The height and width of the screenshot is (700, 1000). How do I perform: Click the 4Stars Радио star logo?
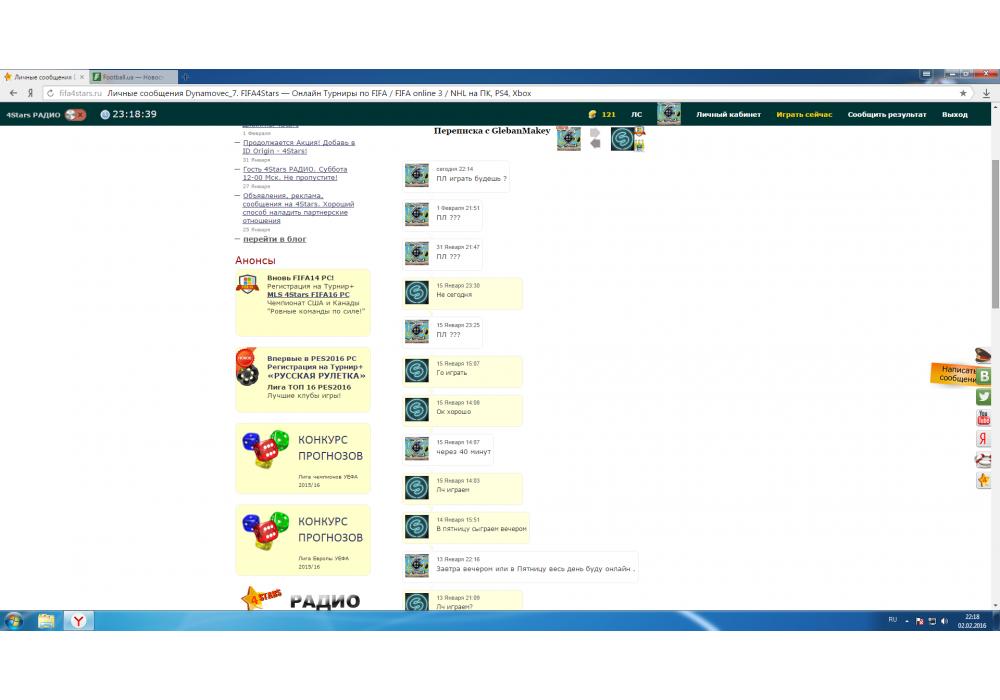(x=261, y=599)
